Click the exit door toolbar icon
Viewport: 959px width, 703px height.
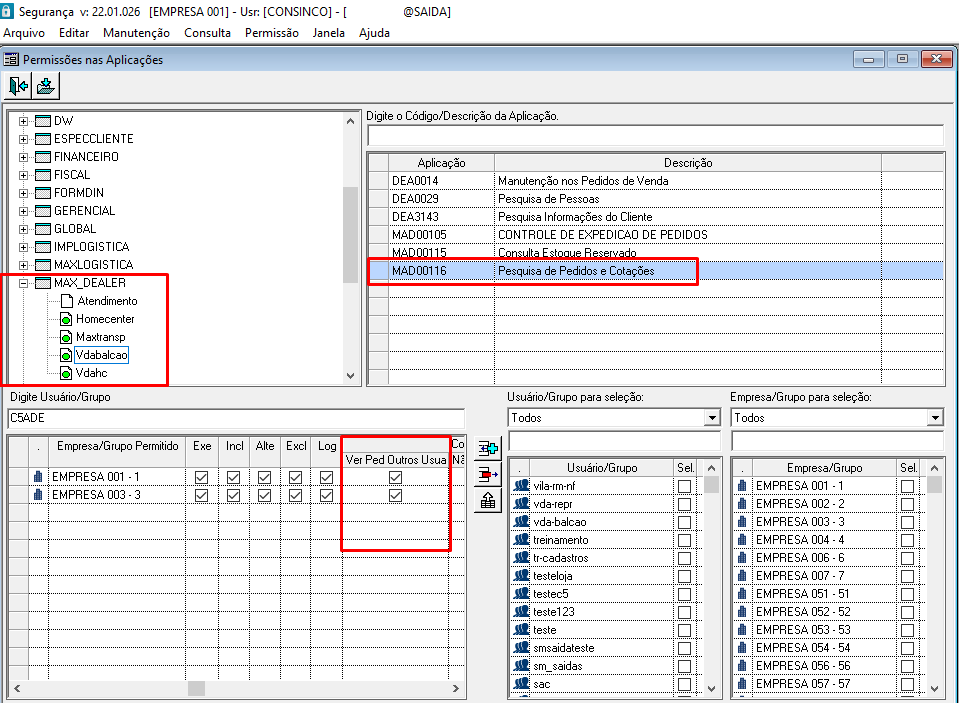[x=18, y=86]
